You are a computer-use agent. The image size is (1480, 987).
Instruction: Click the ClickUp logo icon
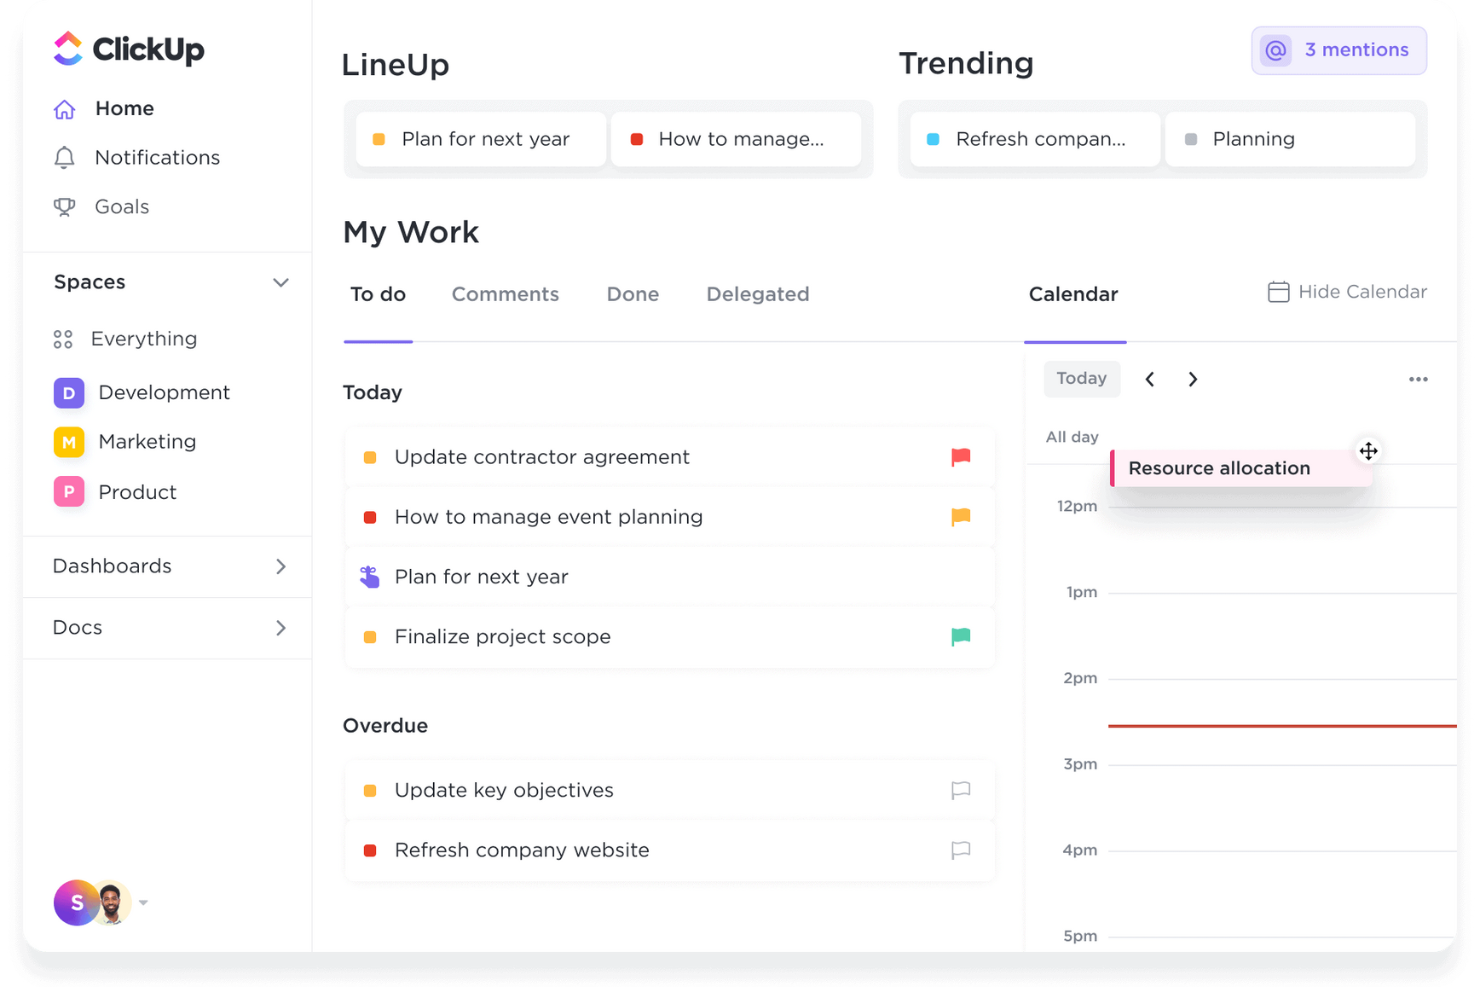click(68, 48)
